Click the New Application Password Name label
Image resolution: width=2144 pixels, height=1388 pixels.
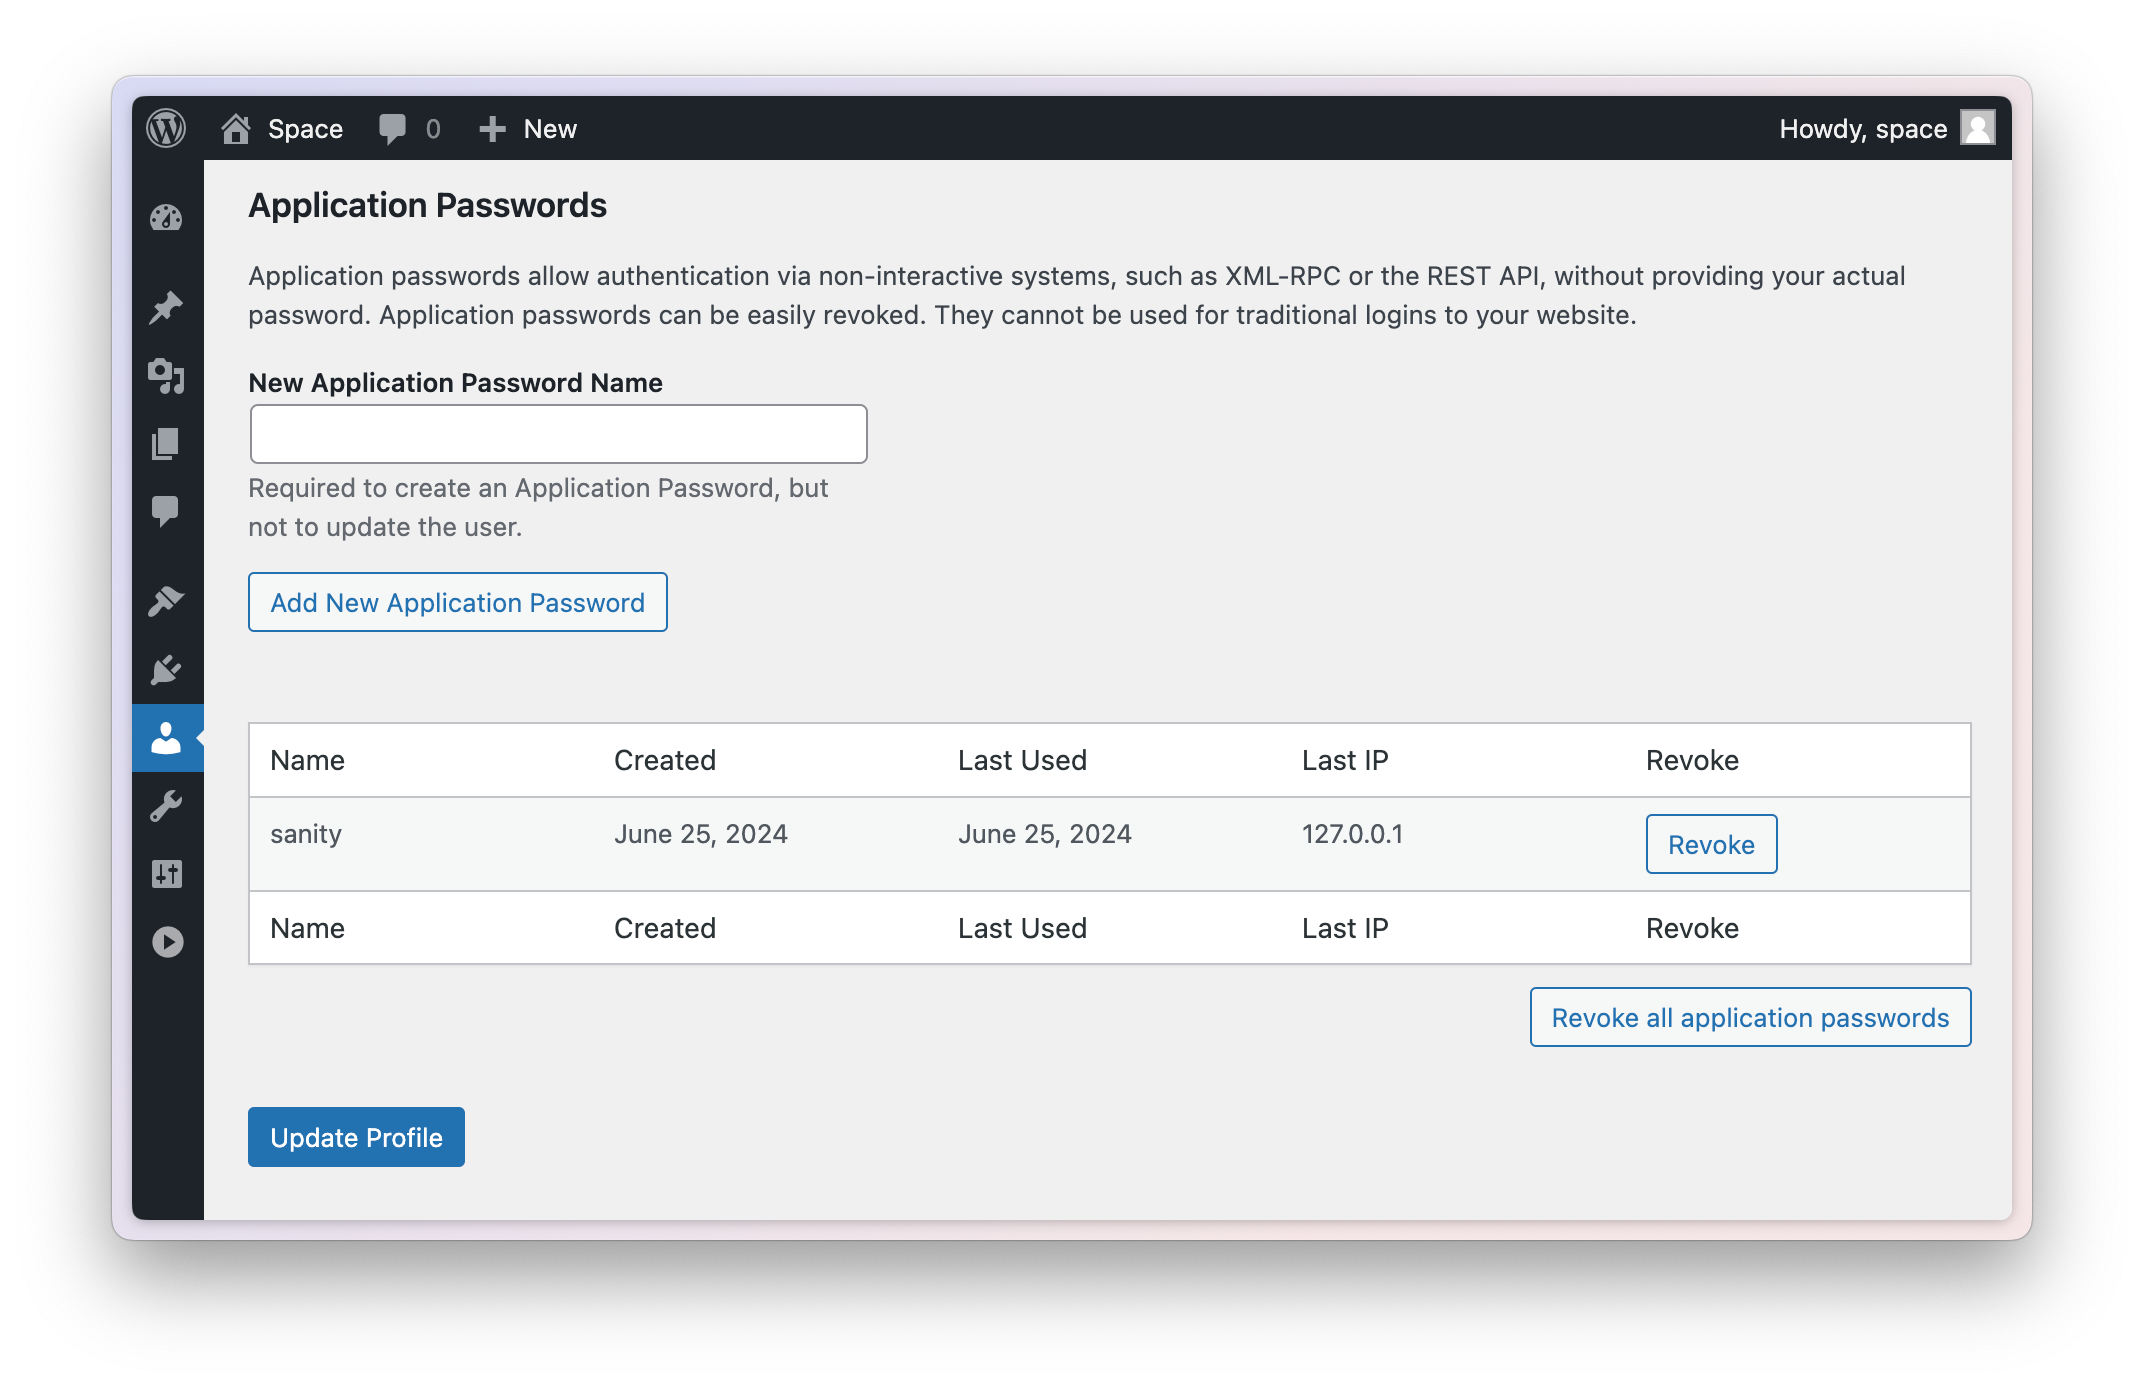click(455, 382)
